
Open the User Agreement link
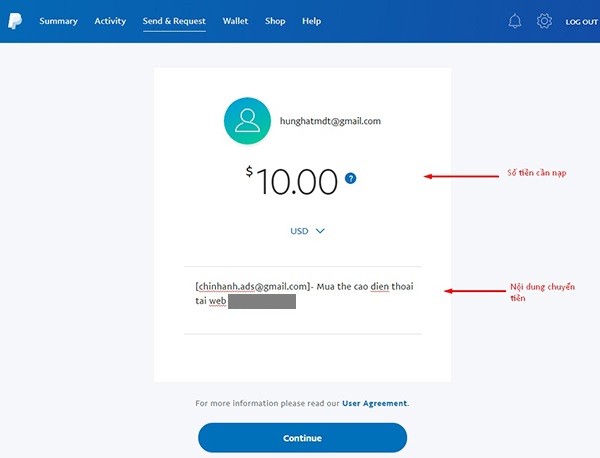375,403
